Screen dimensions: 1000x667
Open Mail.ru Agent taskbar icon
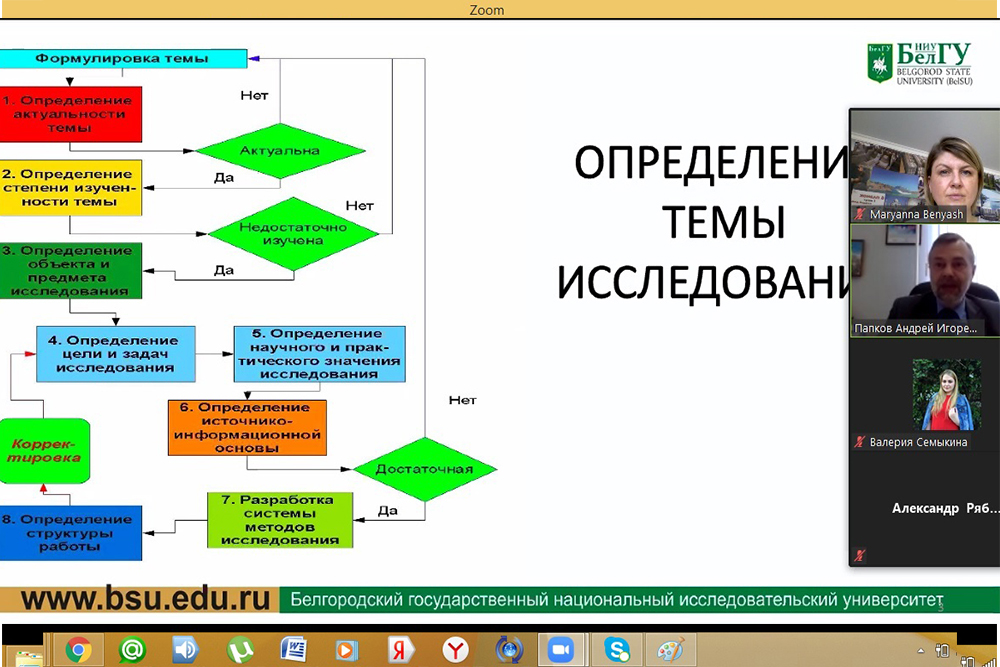(133, 650)
